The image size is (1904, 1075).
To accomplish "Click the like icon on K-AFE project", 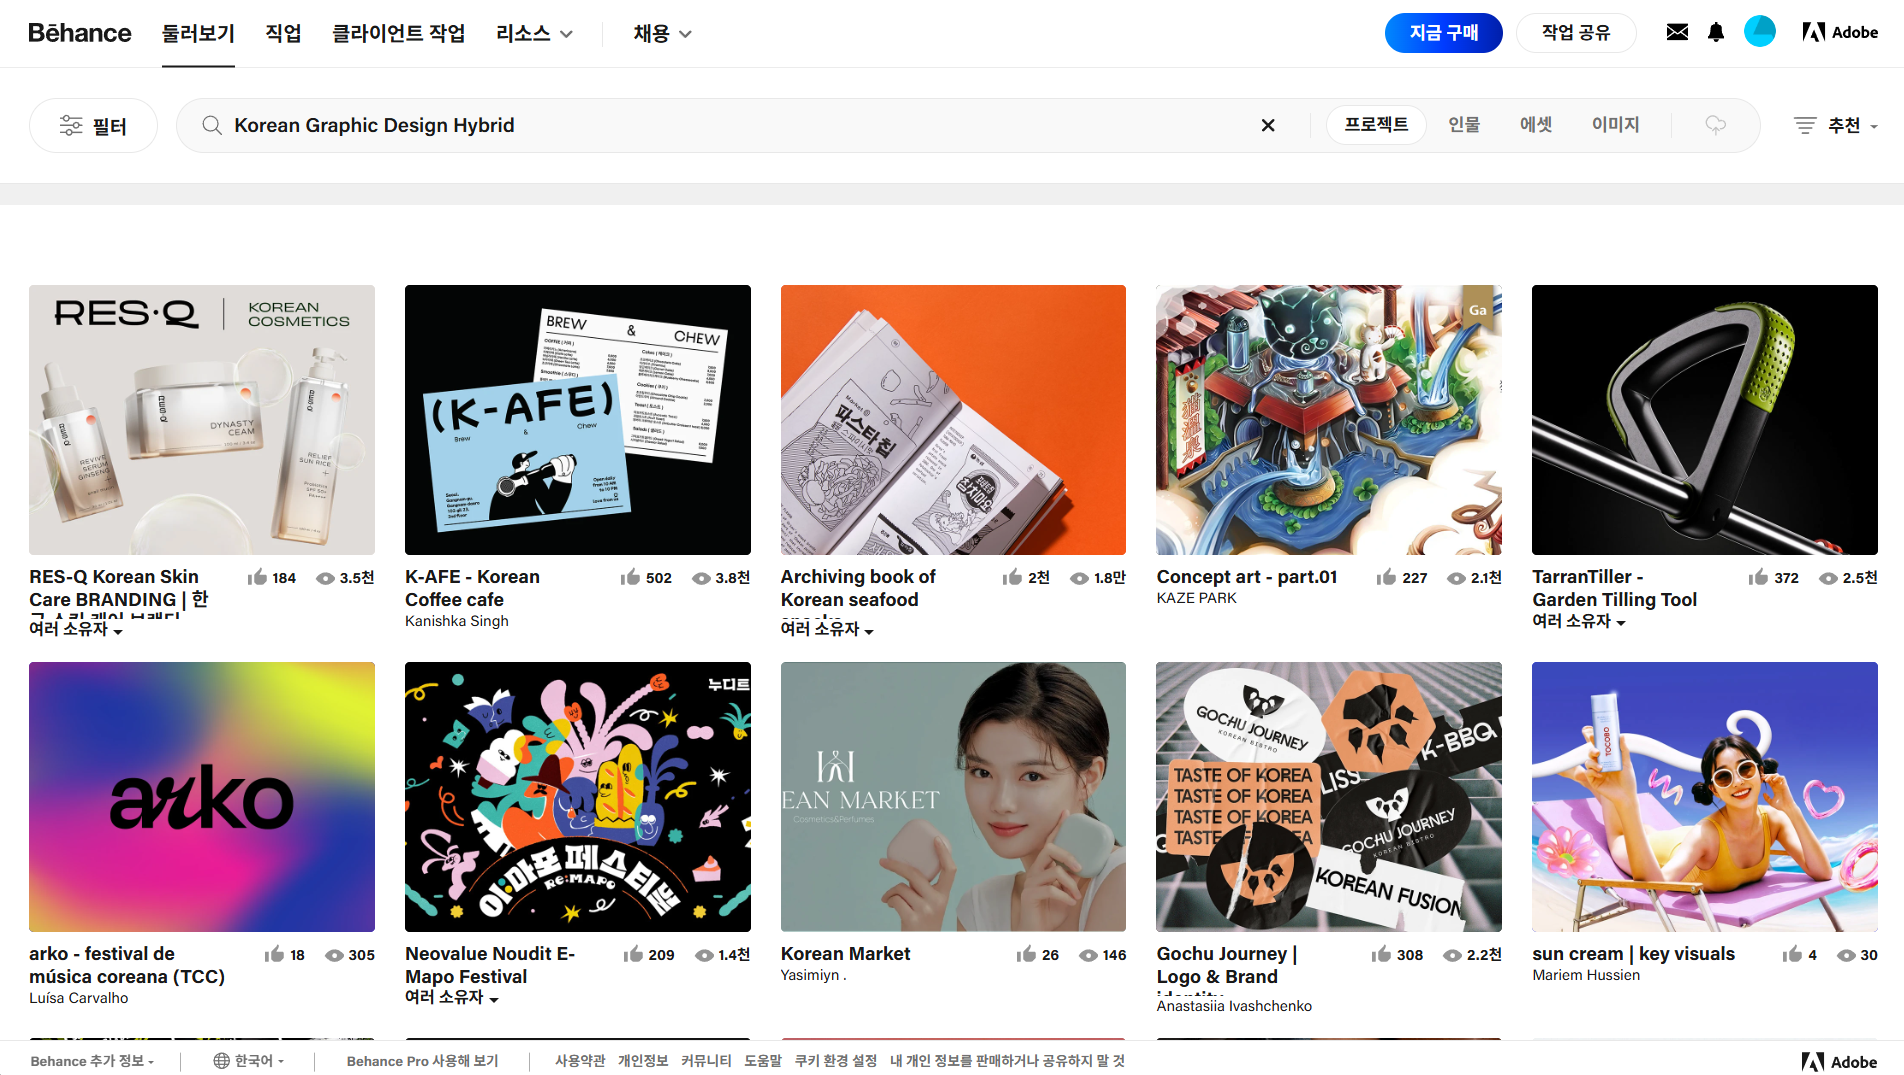I will click(x=630, y=578).
